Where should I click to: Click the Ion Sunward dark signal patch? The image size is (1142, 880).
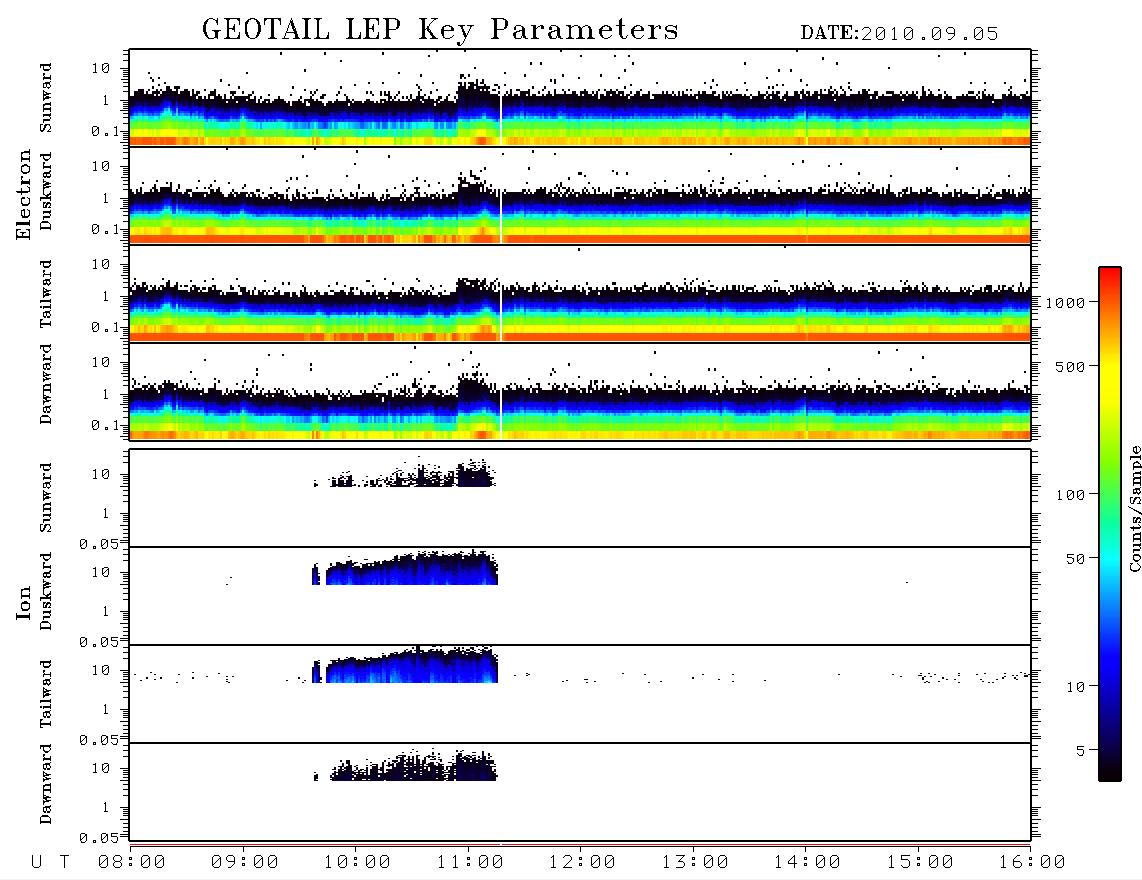point(405,473)
